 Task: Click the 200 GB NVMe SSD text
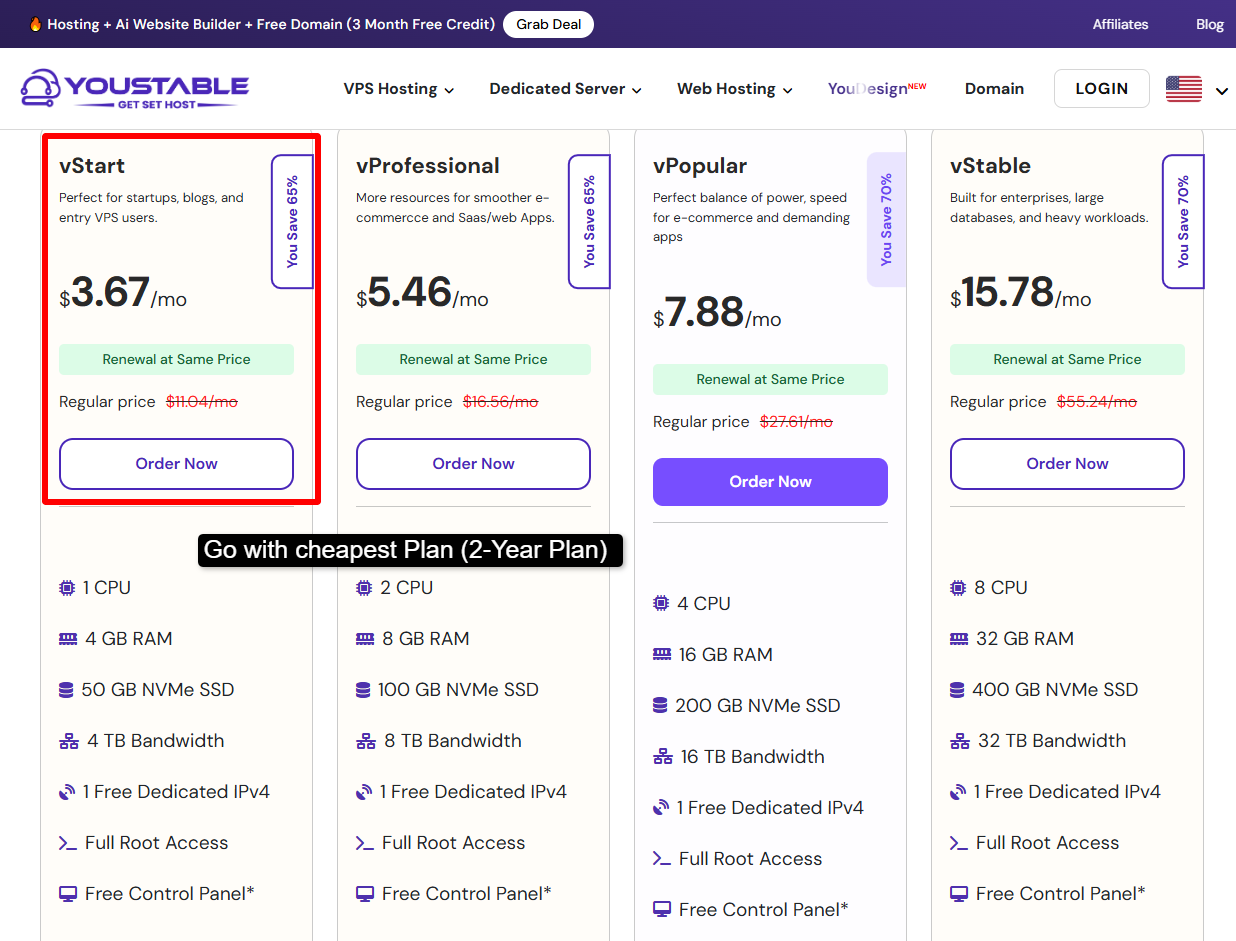pos(758,706)
